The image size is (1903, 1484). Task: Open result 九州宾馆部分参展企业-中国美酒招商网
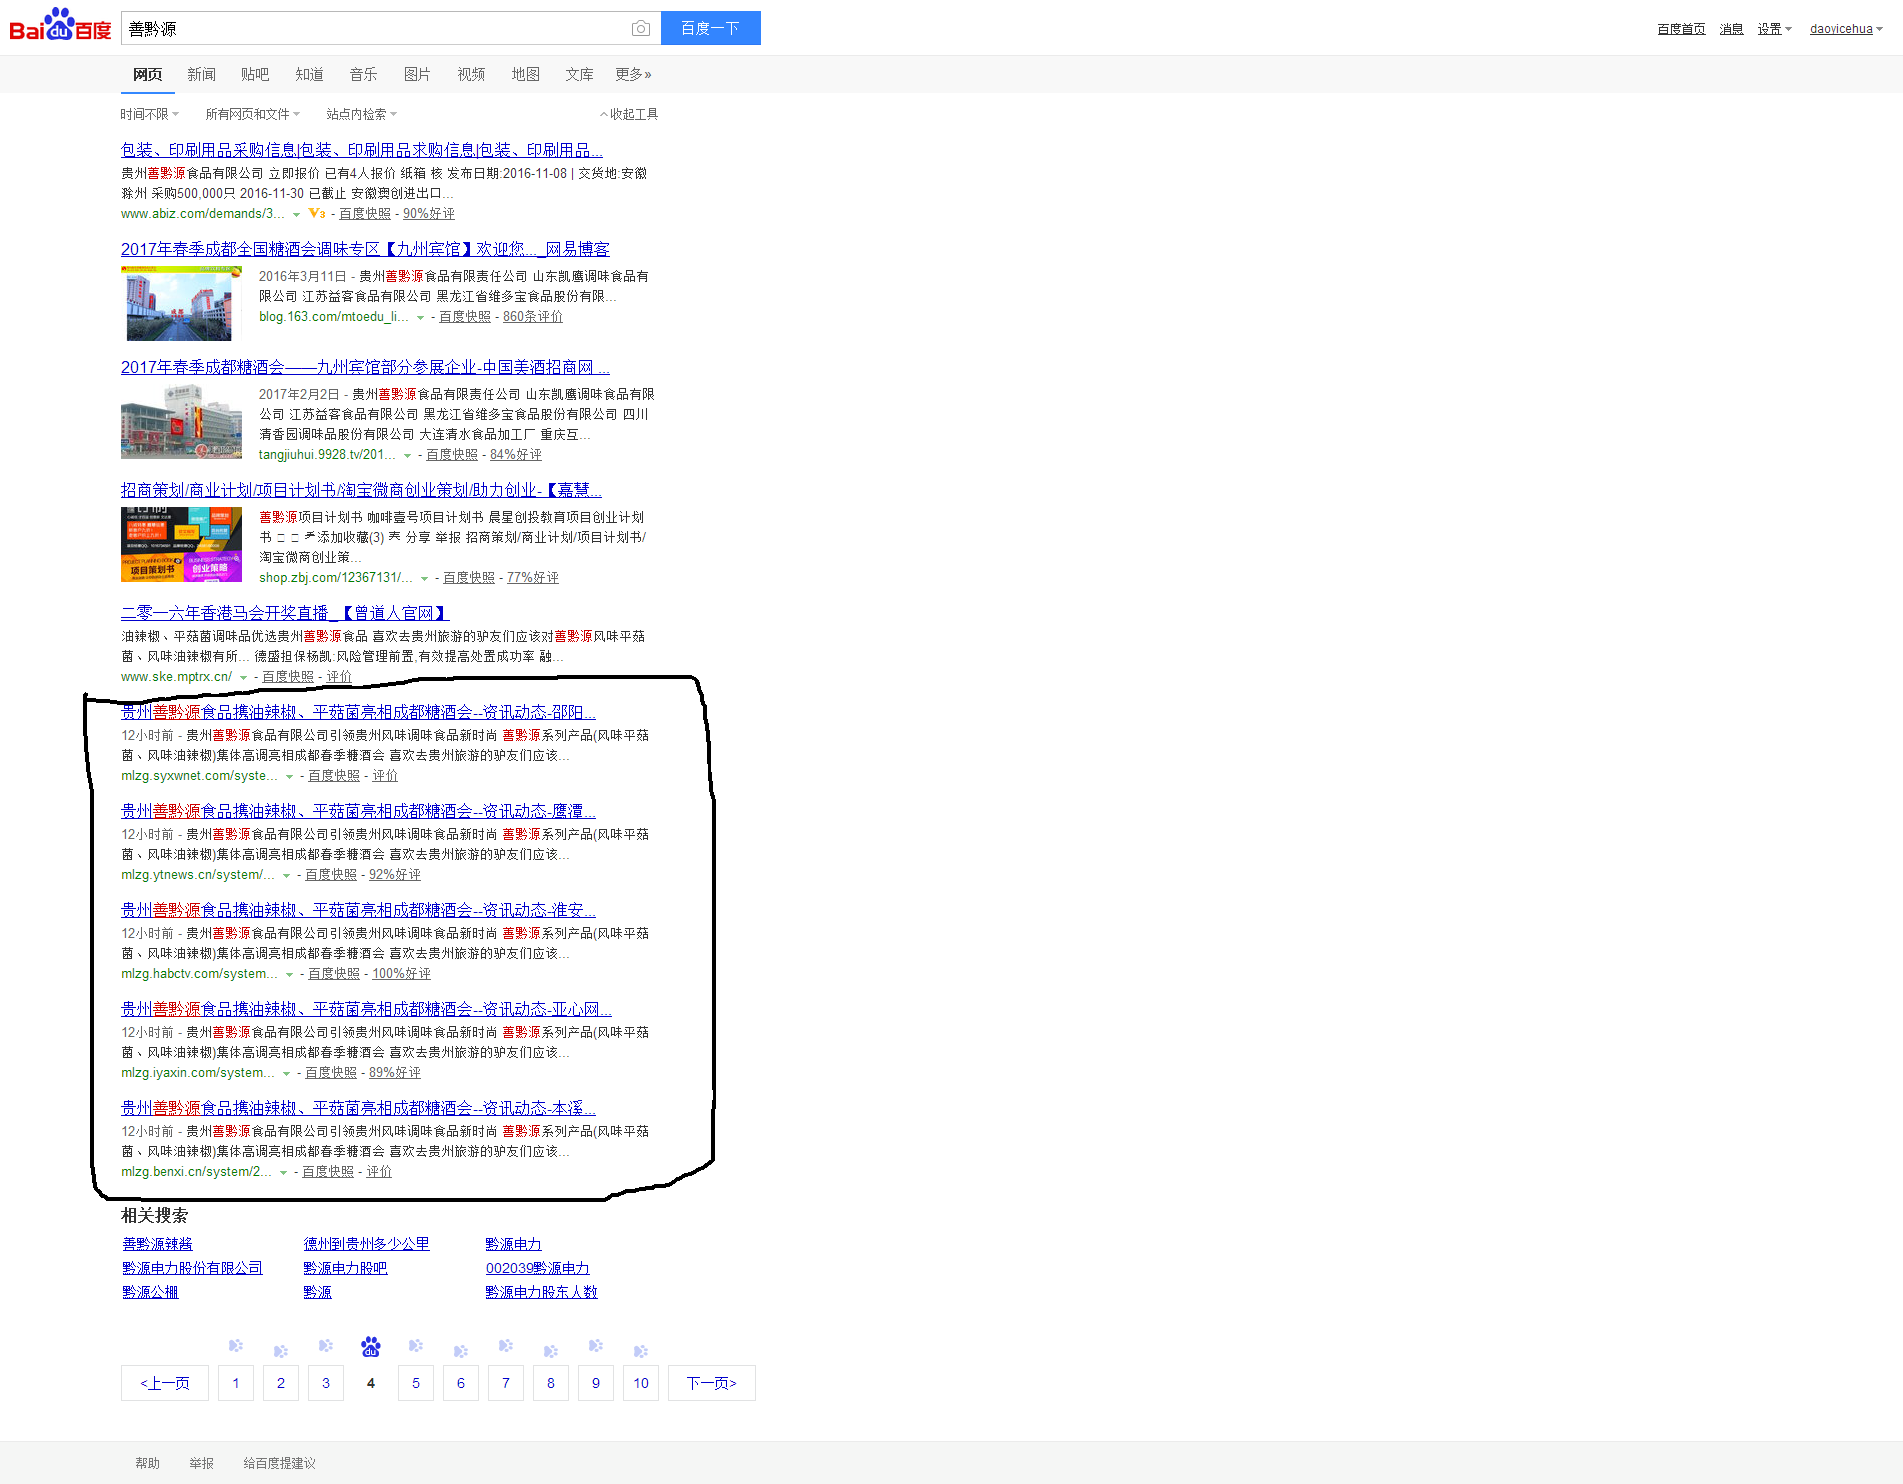(x=365, y=367)
